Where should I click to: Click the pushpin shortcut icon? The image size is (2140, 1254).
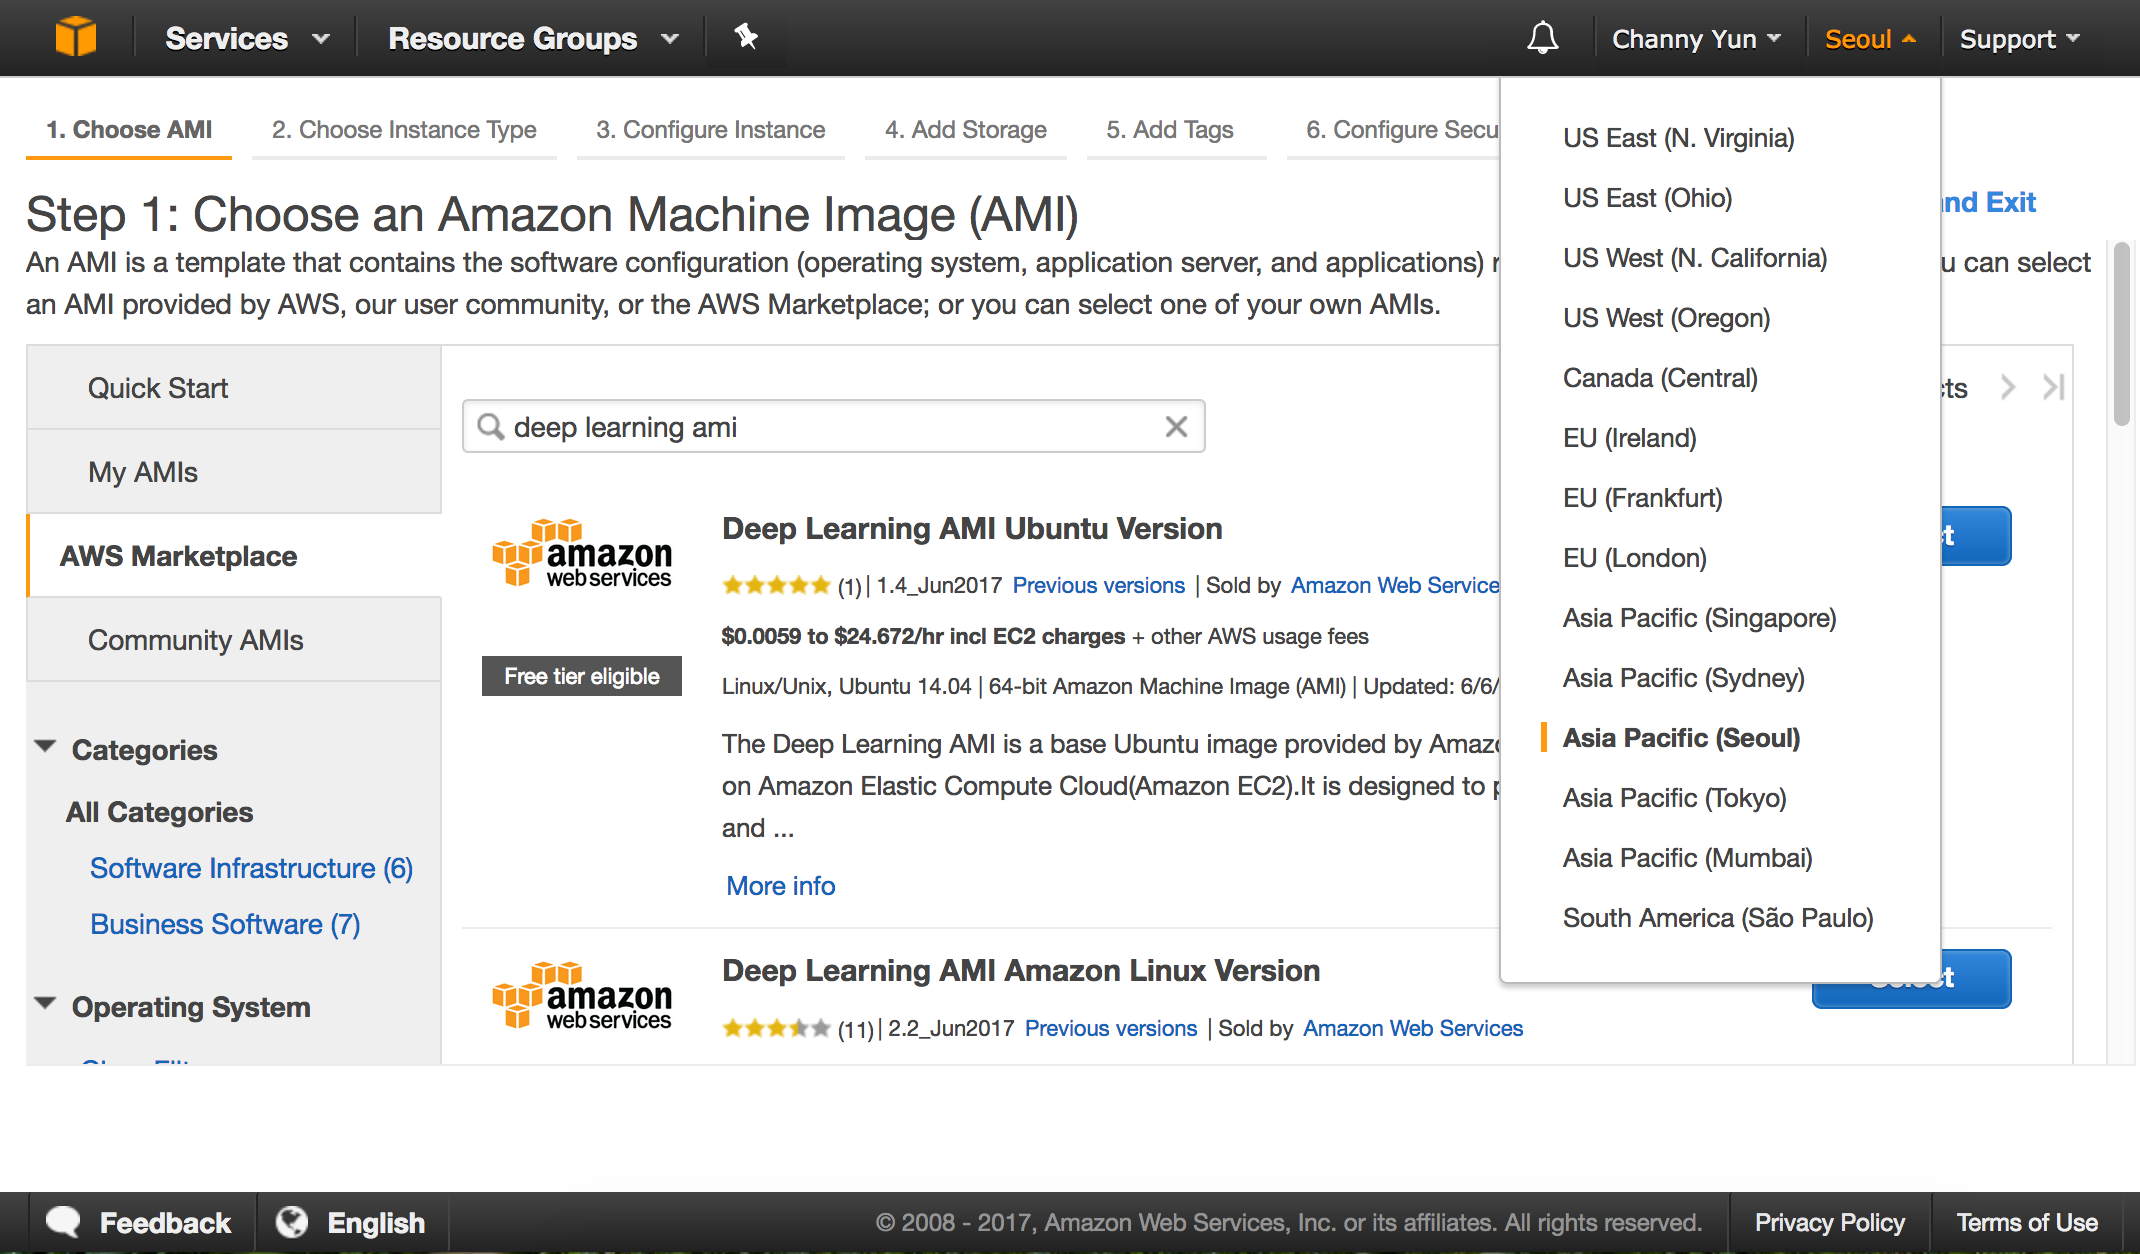click(746, 38)
